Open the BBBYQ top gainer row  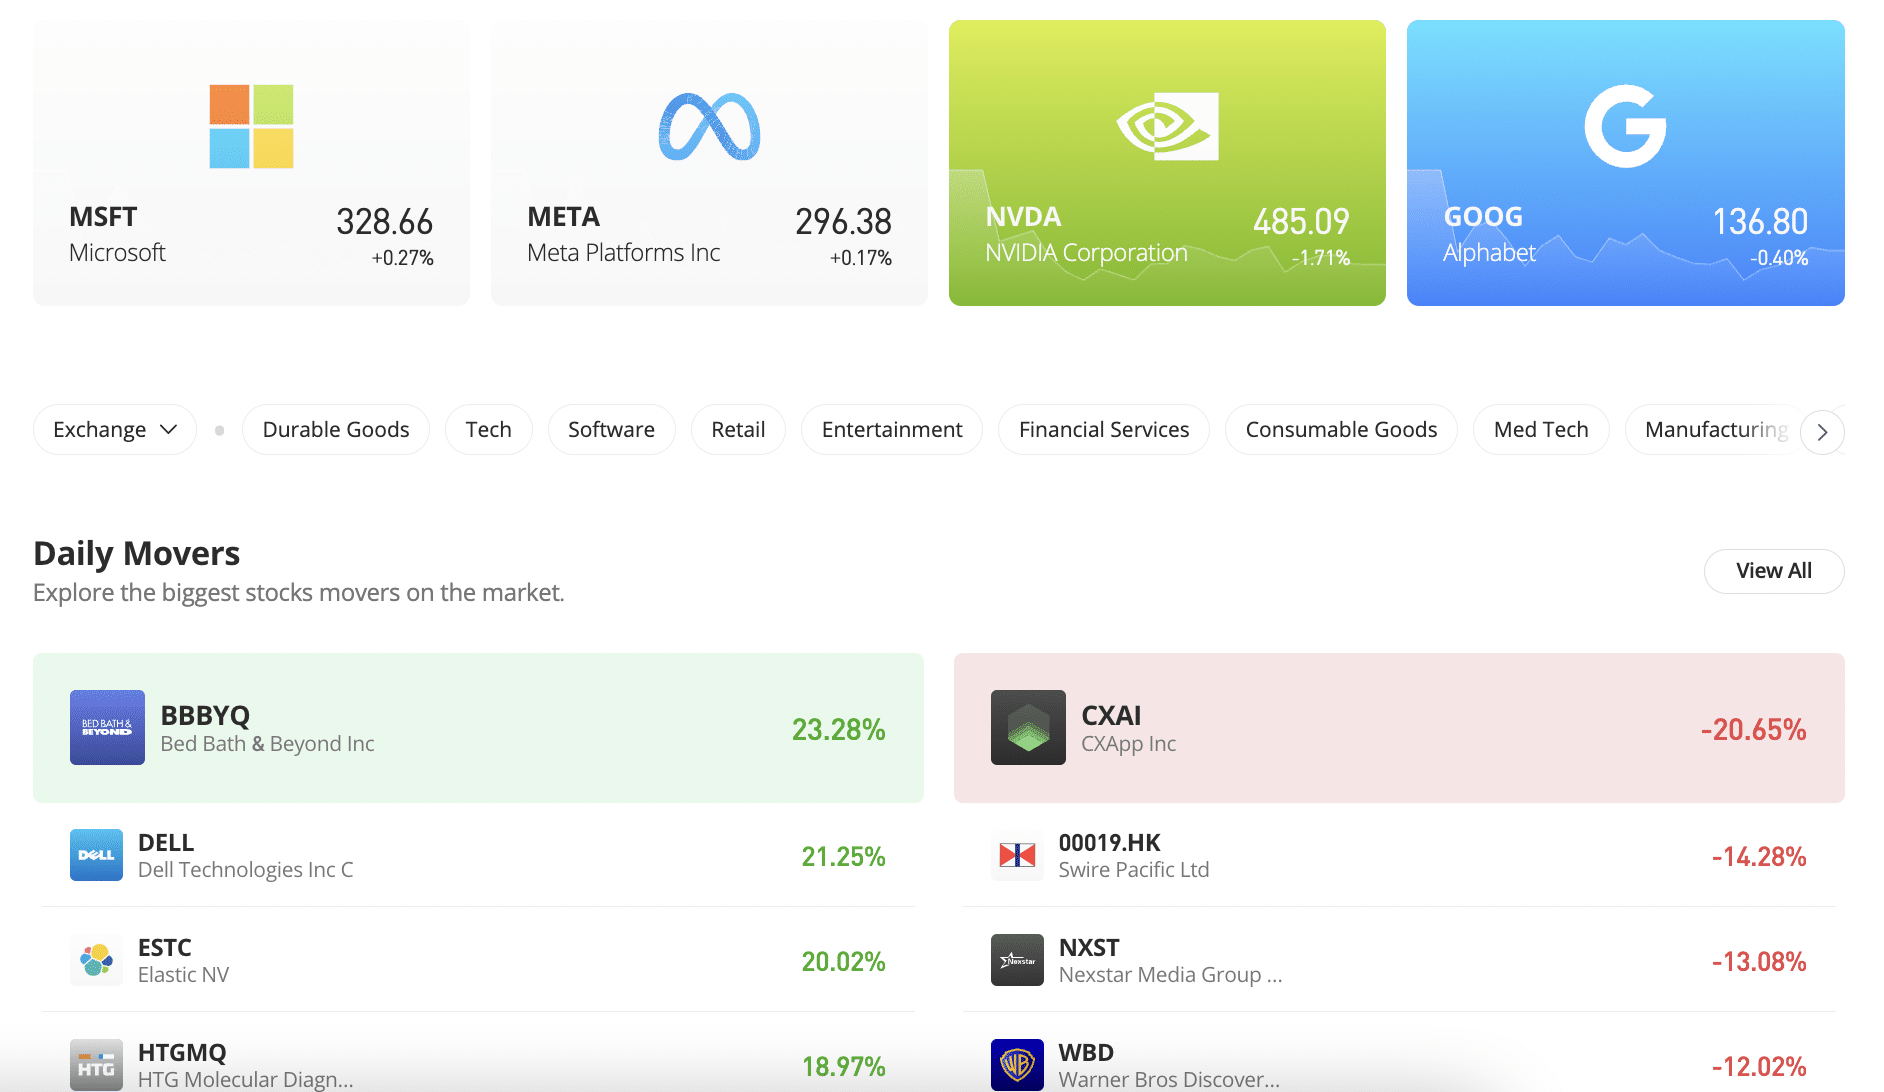click(x=478, y=728)
